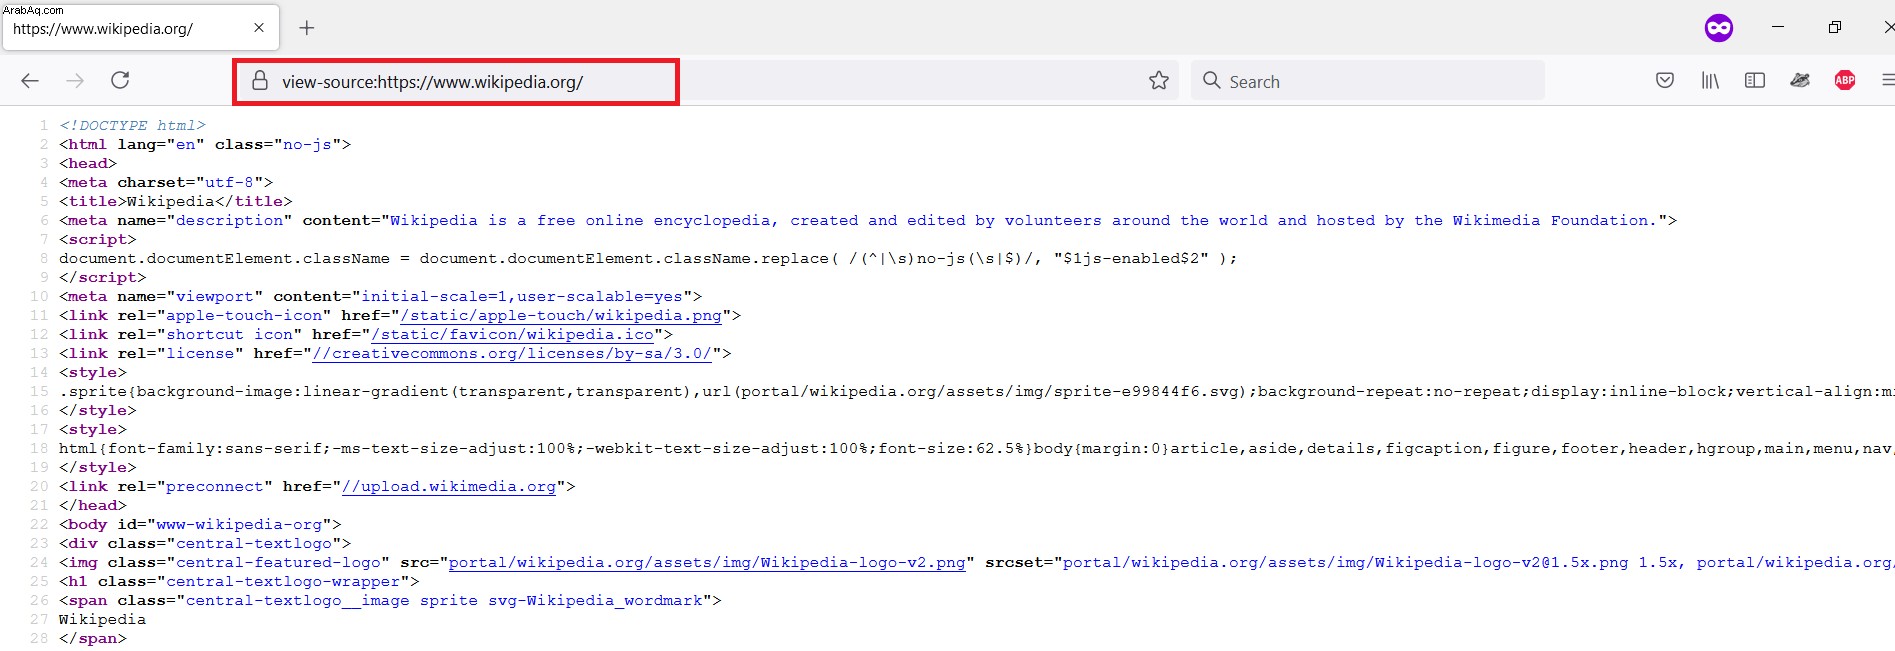
Task: Click the plain Wikipedia text on line 27
Action: (x=102, y=619)
